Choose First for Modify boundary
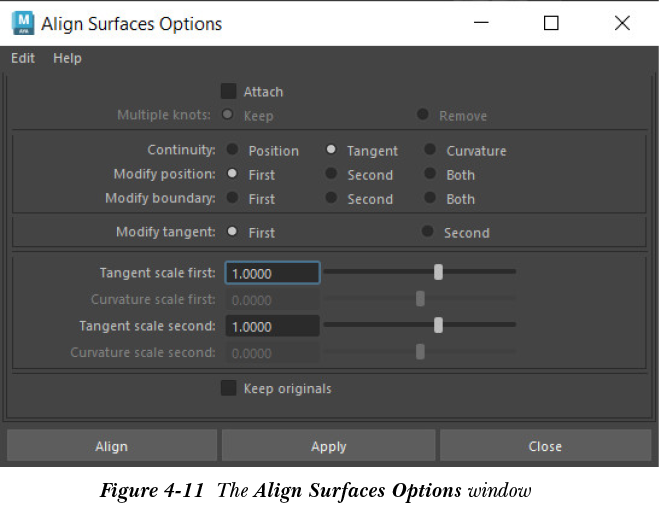This screenshot has width=659, height=513. pos(233,198)
